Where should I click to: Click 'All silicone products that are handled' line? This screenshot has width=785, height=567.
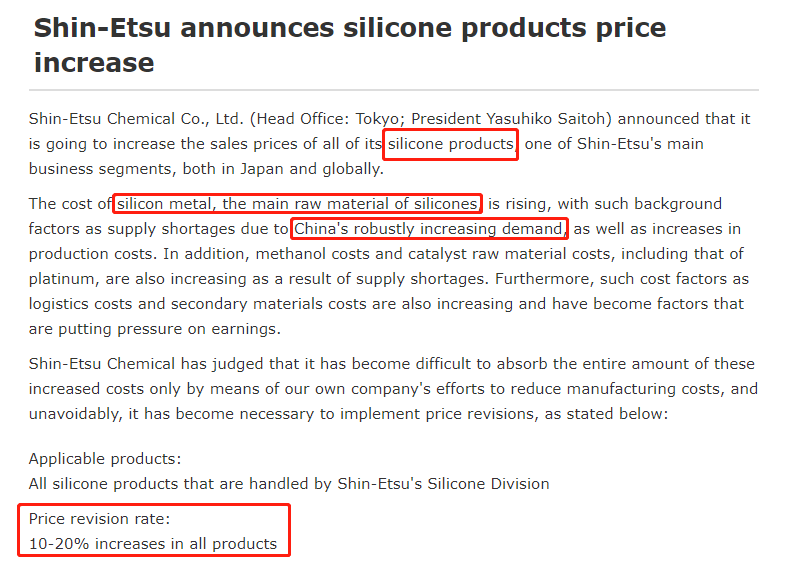289,484
